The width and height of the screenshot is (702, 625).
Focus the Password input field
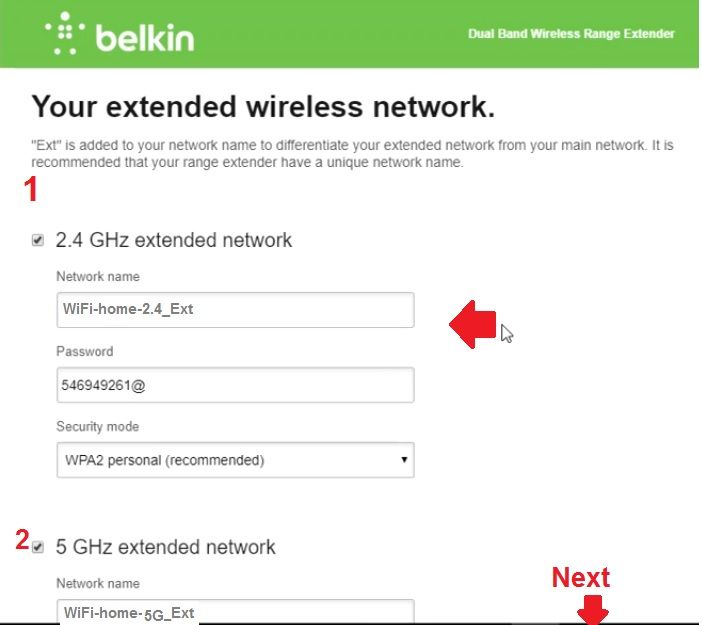click(x=234, y=385)
